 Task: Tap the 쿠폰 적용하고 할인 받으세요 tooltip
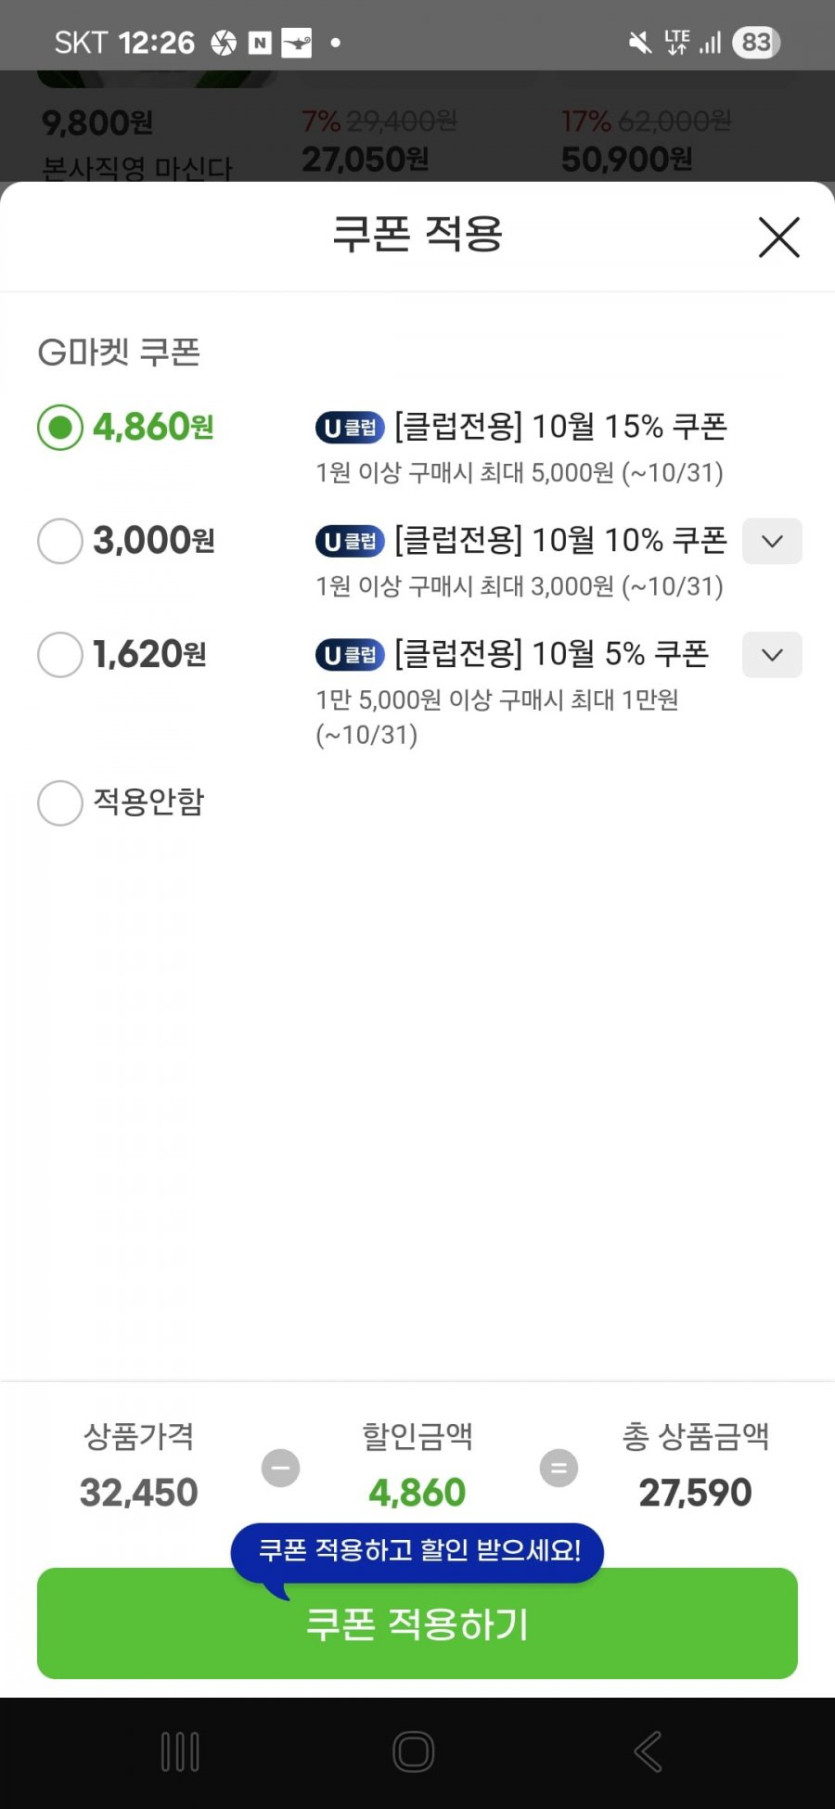click(x=418, y=1551)
